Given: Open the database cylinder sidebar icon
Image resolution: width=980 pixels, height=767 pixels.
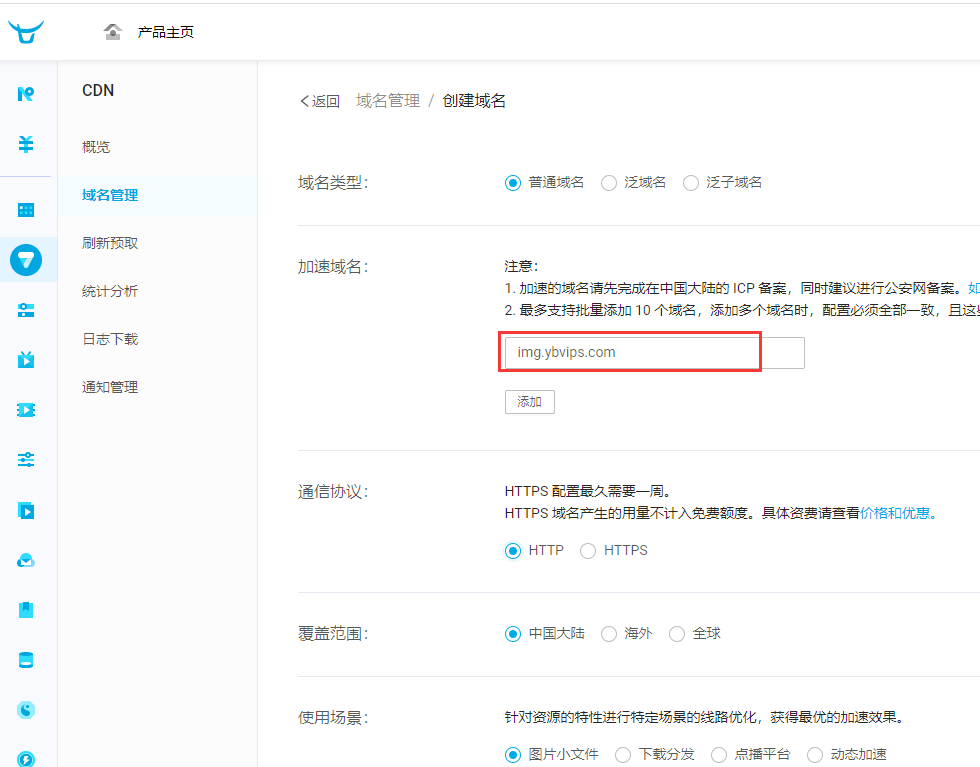Looking at the screenshot, I should coord(26,660).
